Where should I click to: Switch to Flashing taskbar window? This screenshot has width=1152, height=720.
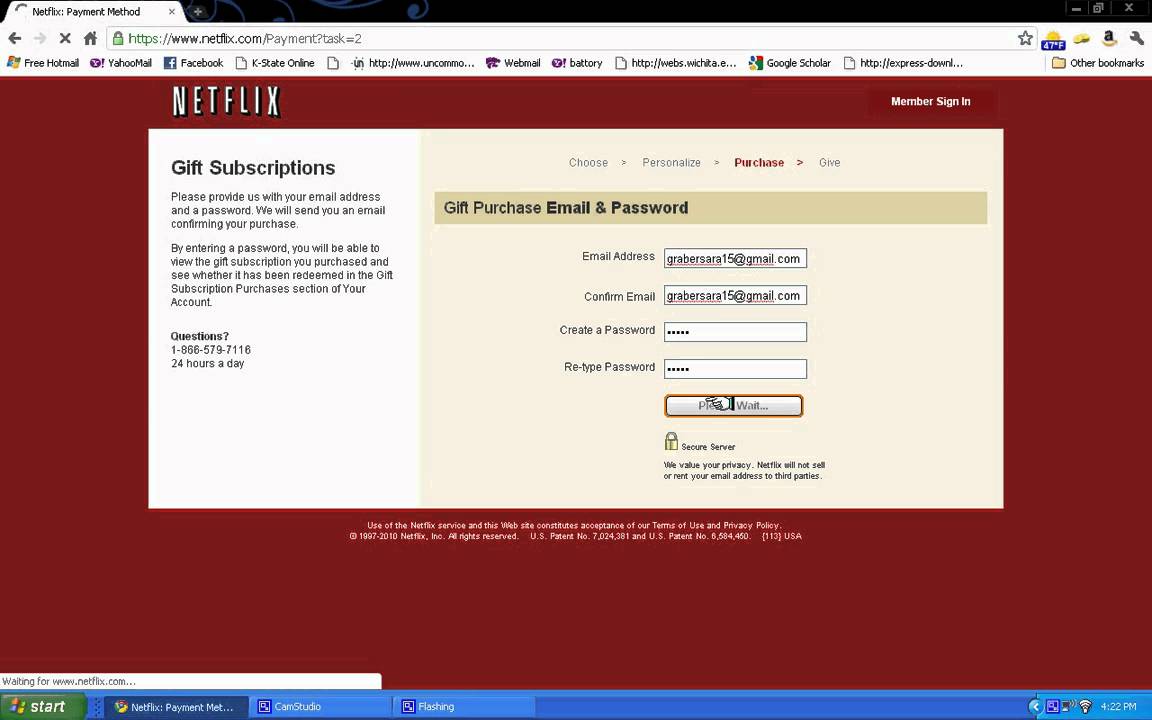463,707
